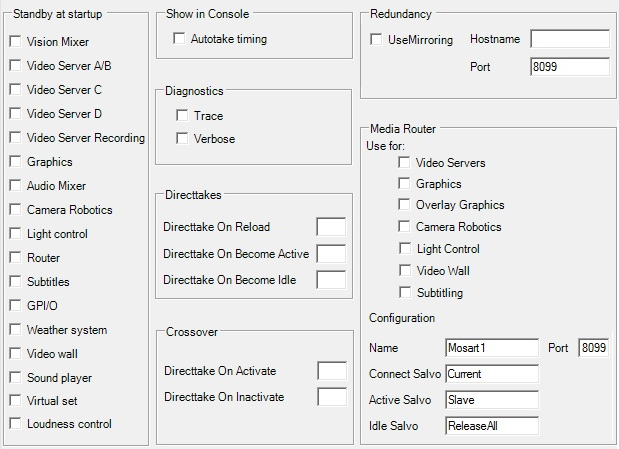Check the Video Server A/B checkbox
The width and height of the screenshot is (619, 449).
pos(15,66)
